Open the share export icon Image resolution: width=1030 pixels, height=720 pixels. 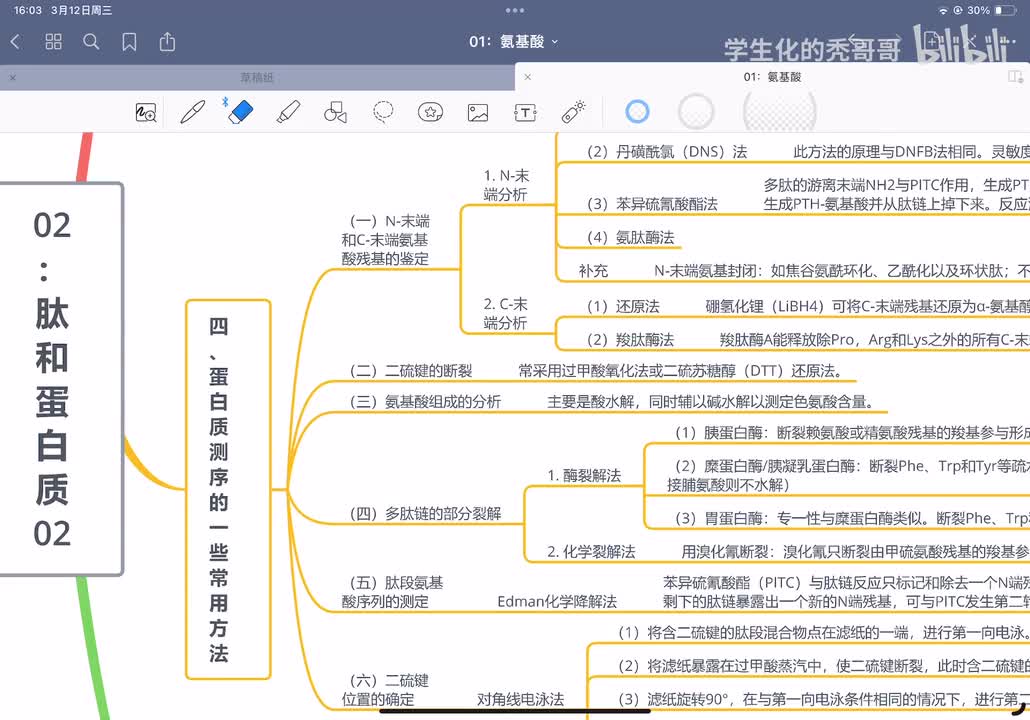tap(168, 41)
